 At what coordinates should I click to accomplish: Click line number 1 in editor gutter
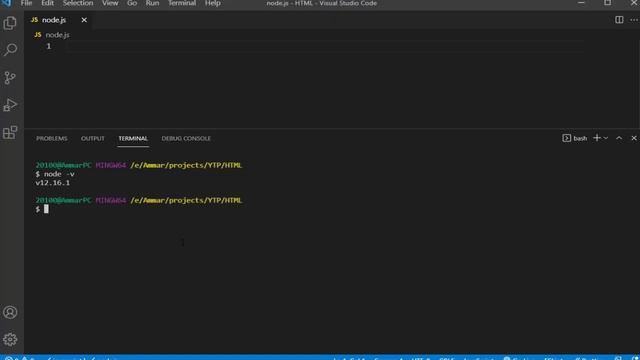[x=49, y=46]
